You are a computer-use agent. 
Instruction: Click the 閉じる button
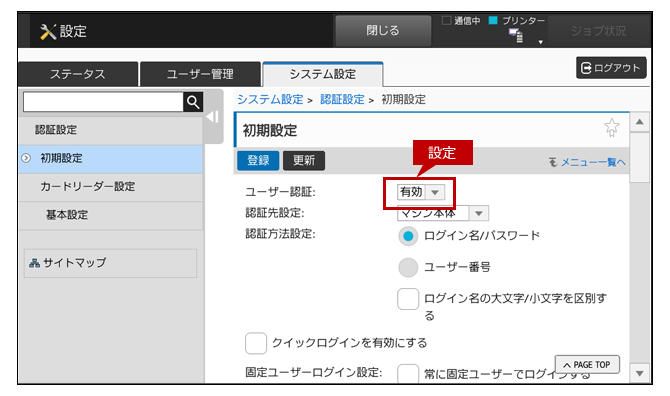pos(383,31)
